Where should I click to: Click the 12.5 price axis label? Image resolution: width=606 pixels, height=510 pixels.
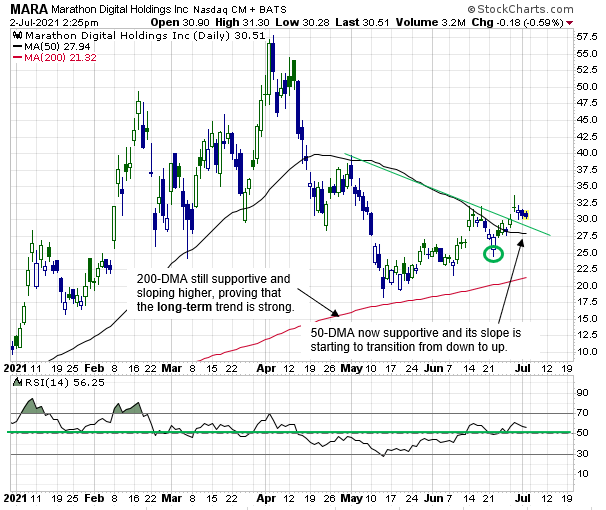coord(587,335)
